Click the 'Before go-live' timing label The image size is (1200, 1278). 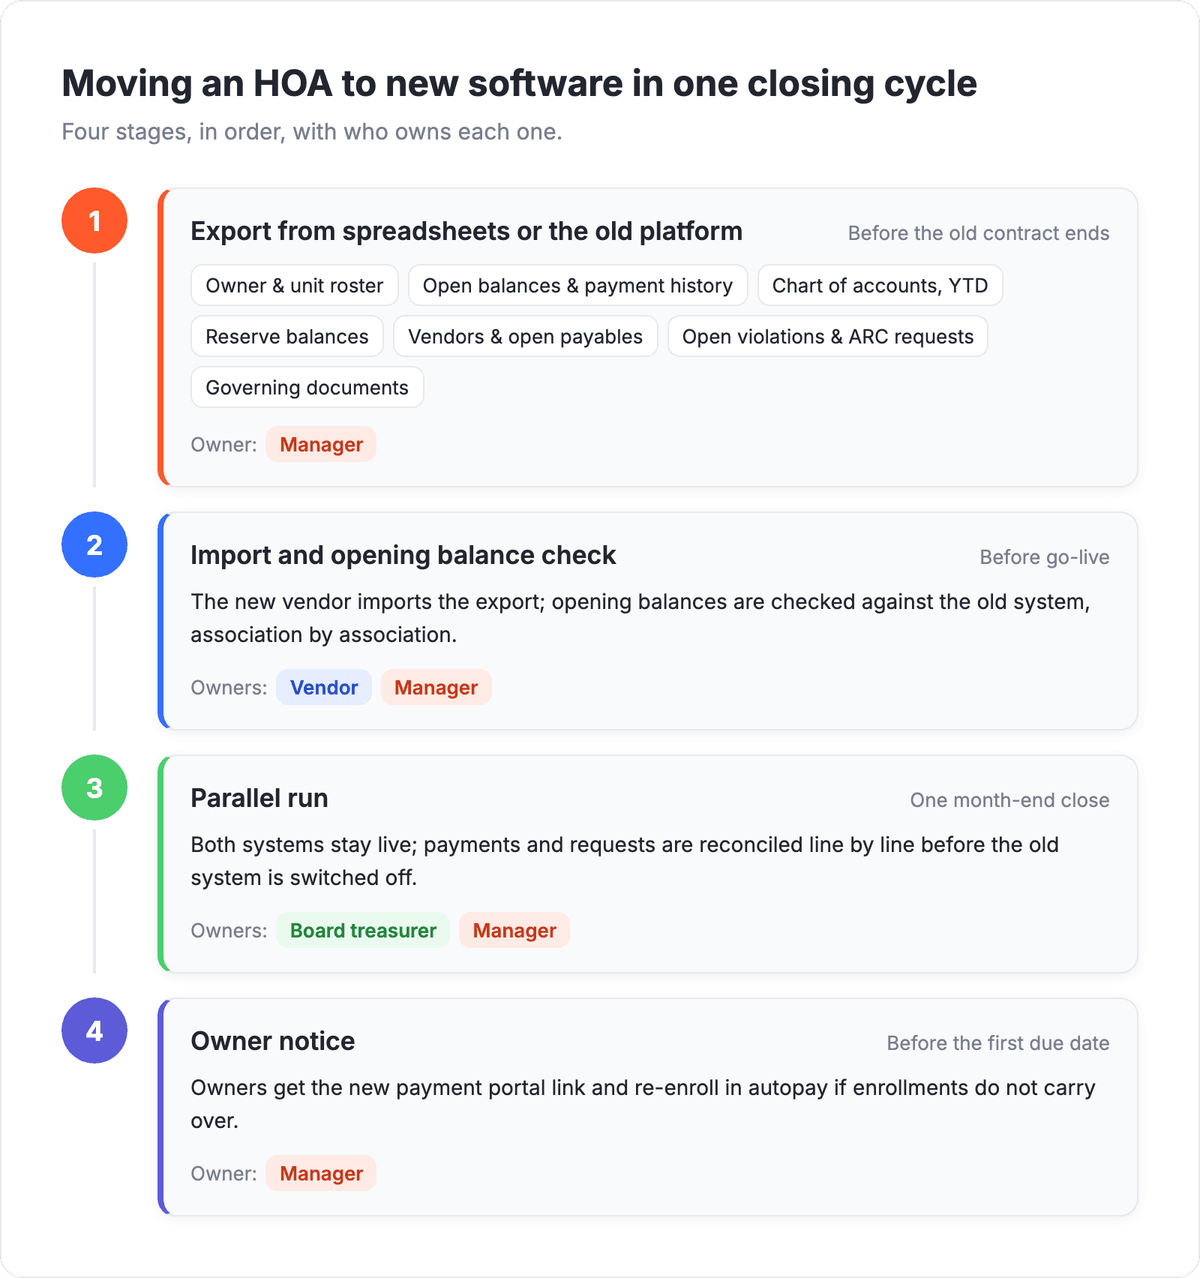pyautogui.click(x=1044, y=558)
